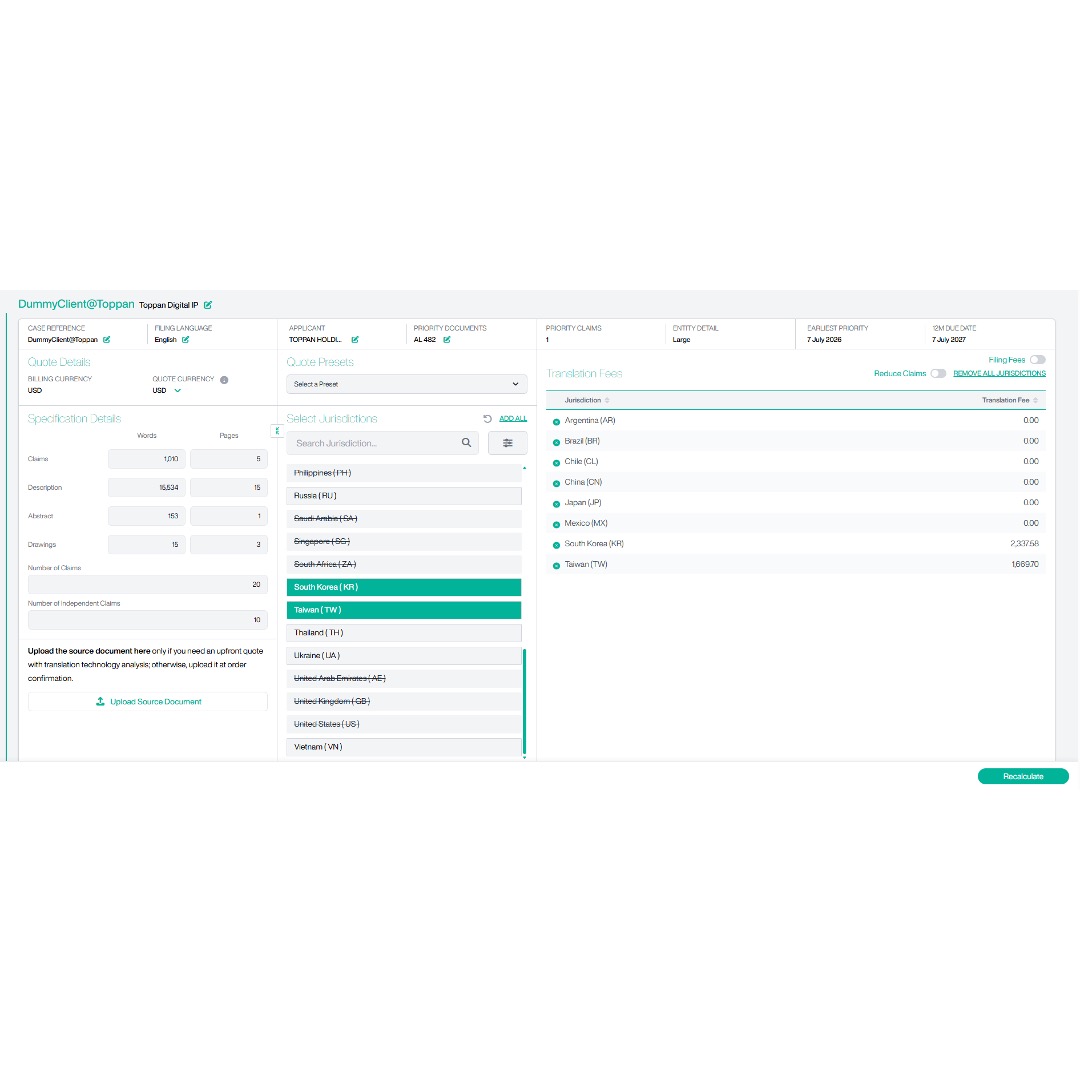Edit the Applicant TOPPAN HOLDI field
This screenshot has height=1080, width=1080.
355,340
